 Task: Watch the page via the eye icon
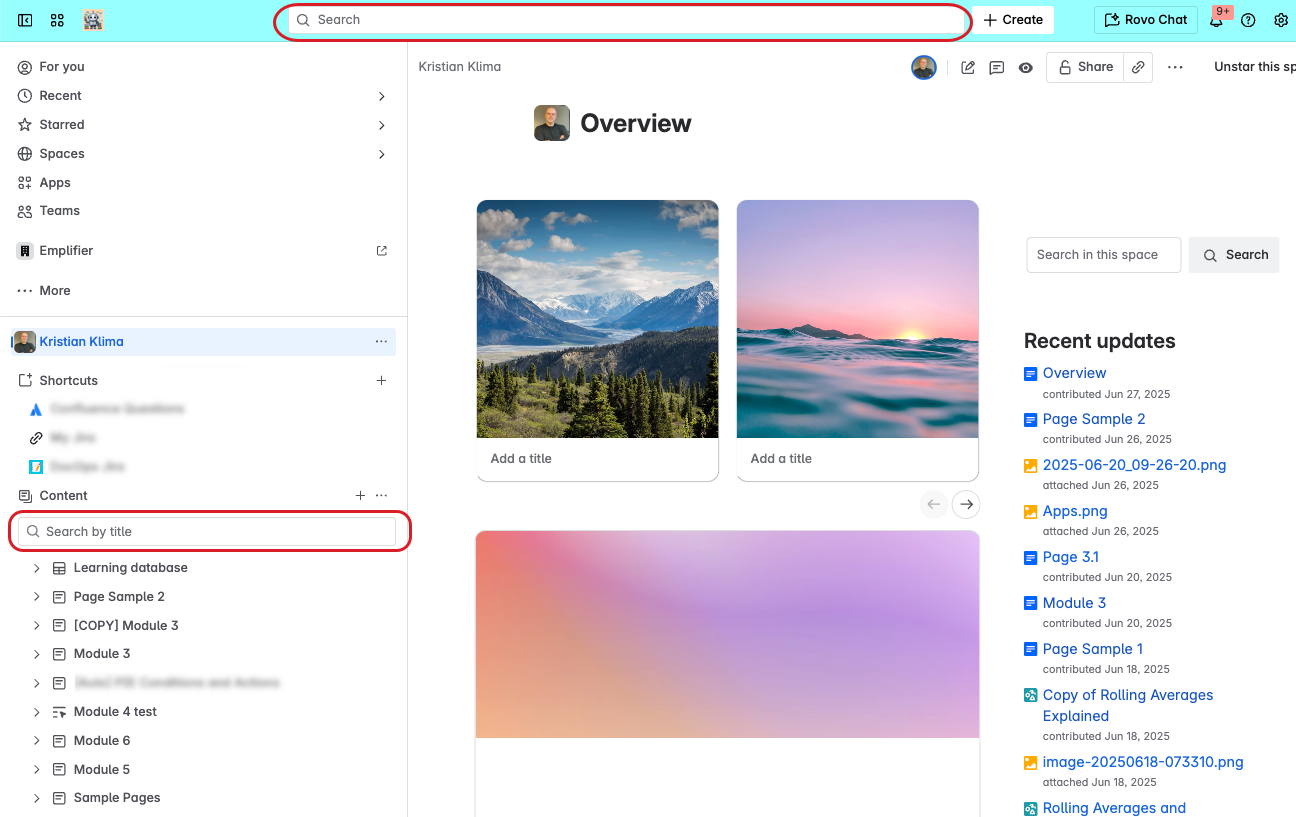1025,67
